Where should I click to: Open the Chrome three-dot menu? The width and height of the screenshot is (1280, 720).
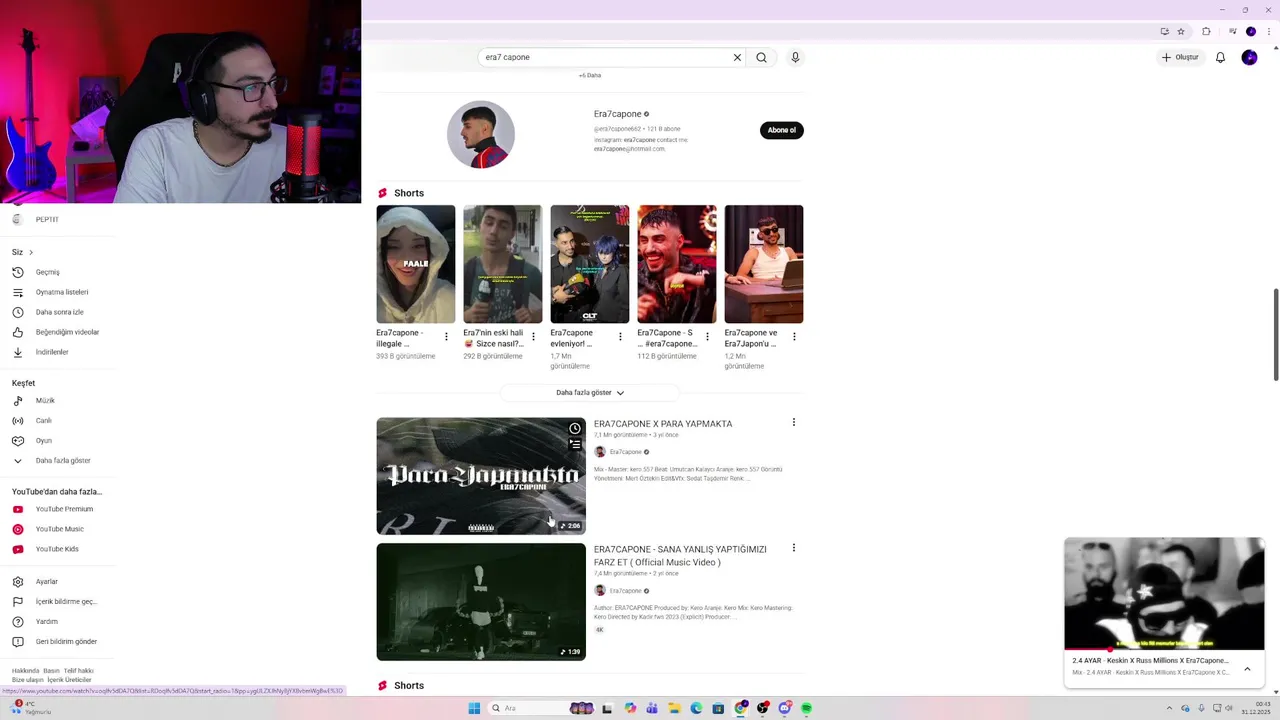pyautogui.click(x=1270, y=31)
